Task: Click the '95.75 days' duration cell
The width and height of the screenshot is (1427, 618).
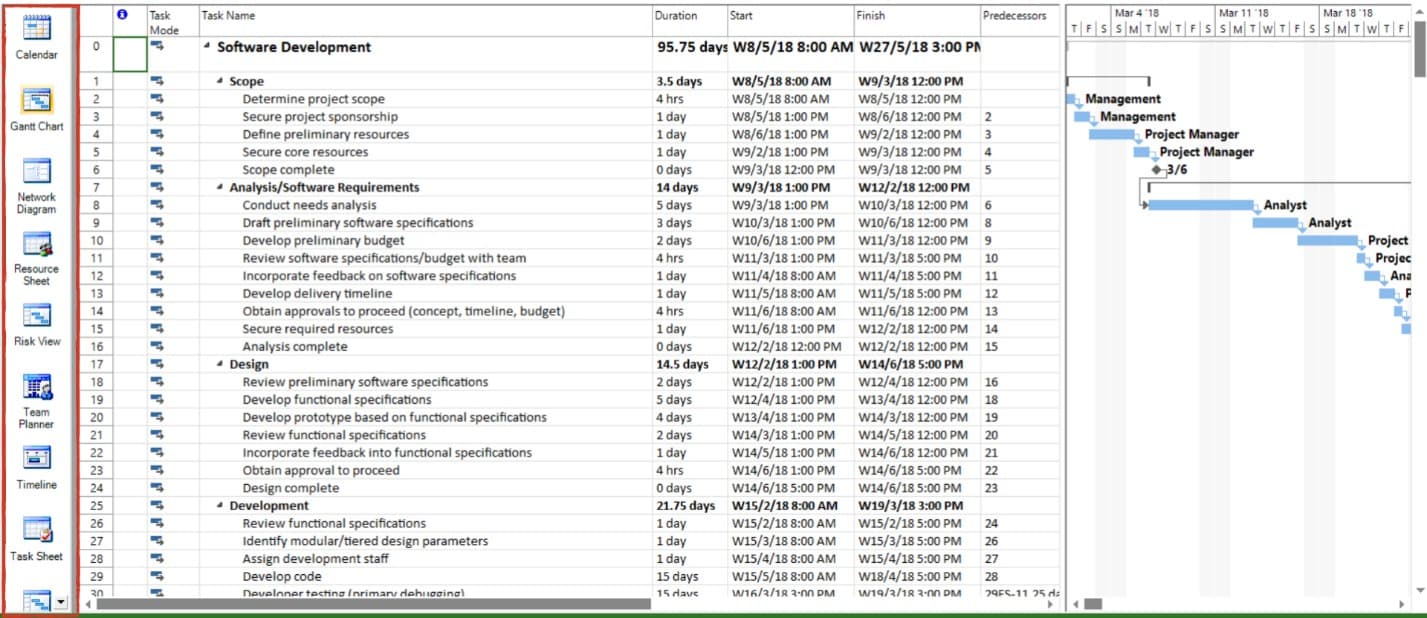Action: 689,47
